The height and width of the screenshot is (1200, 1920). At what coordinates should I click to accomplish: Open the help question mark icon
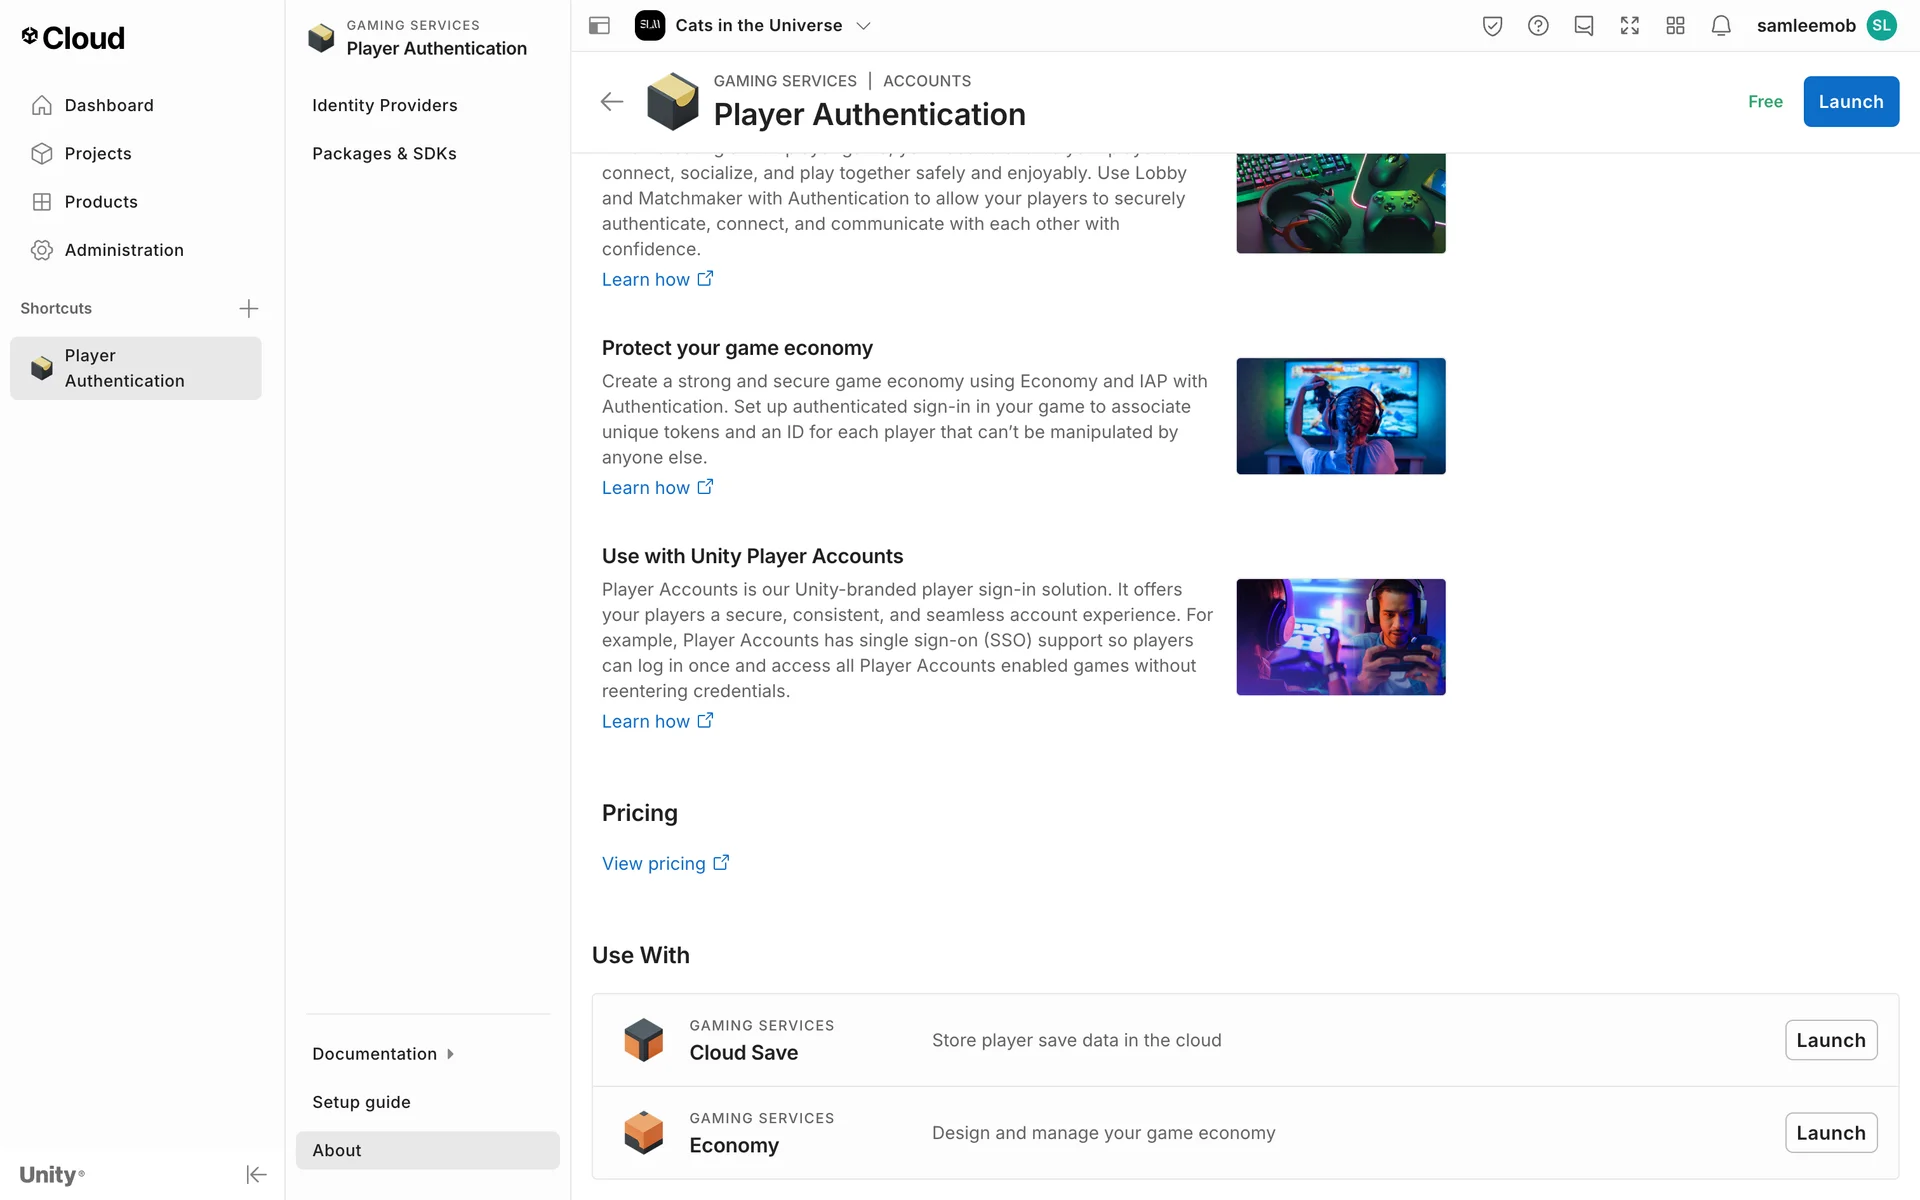[x=1538, y=26]
